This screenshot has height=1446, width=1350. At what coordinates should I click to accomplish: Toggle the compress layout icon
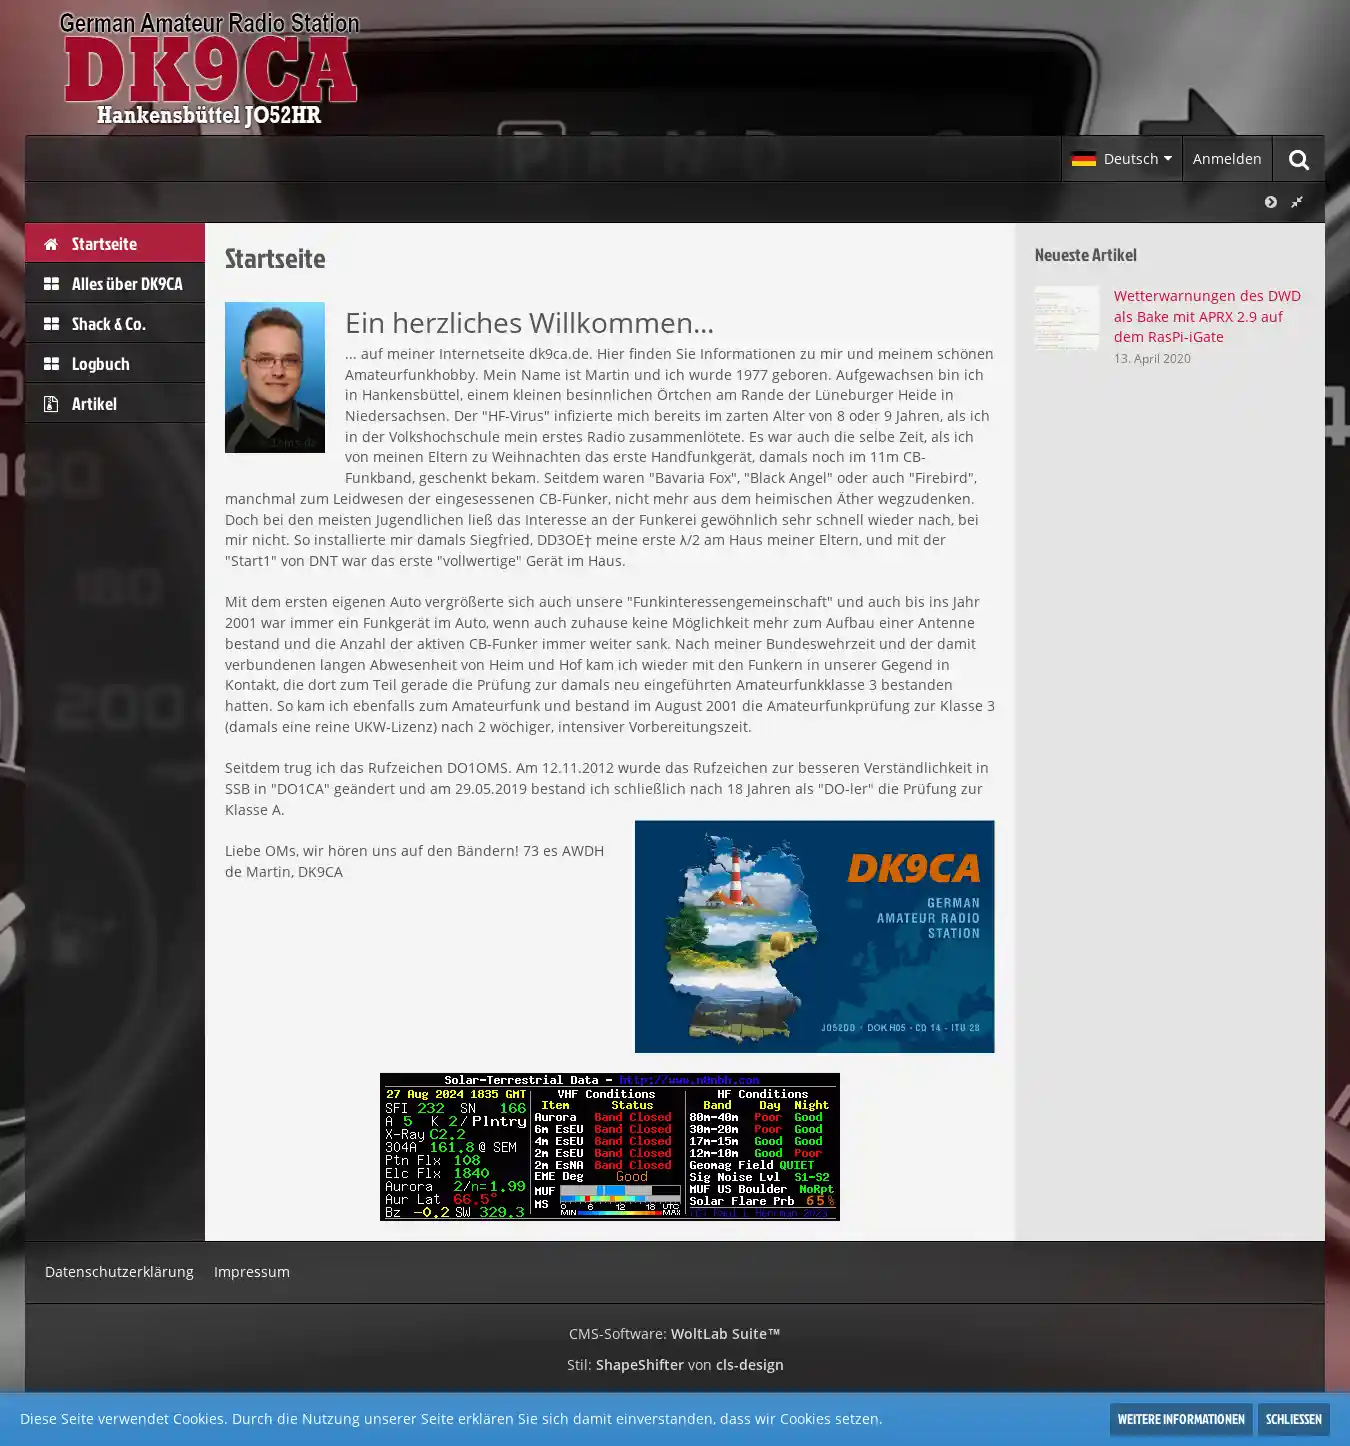(x=1297, y=202)
